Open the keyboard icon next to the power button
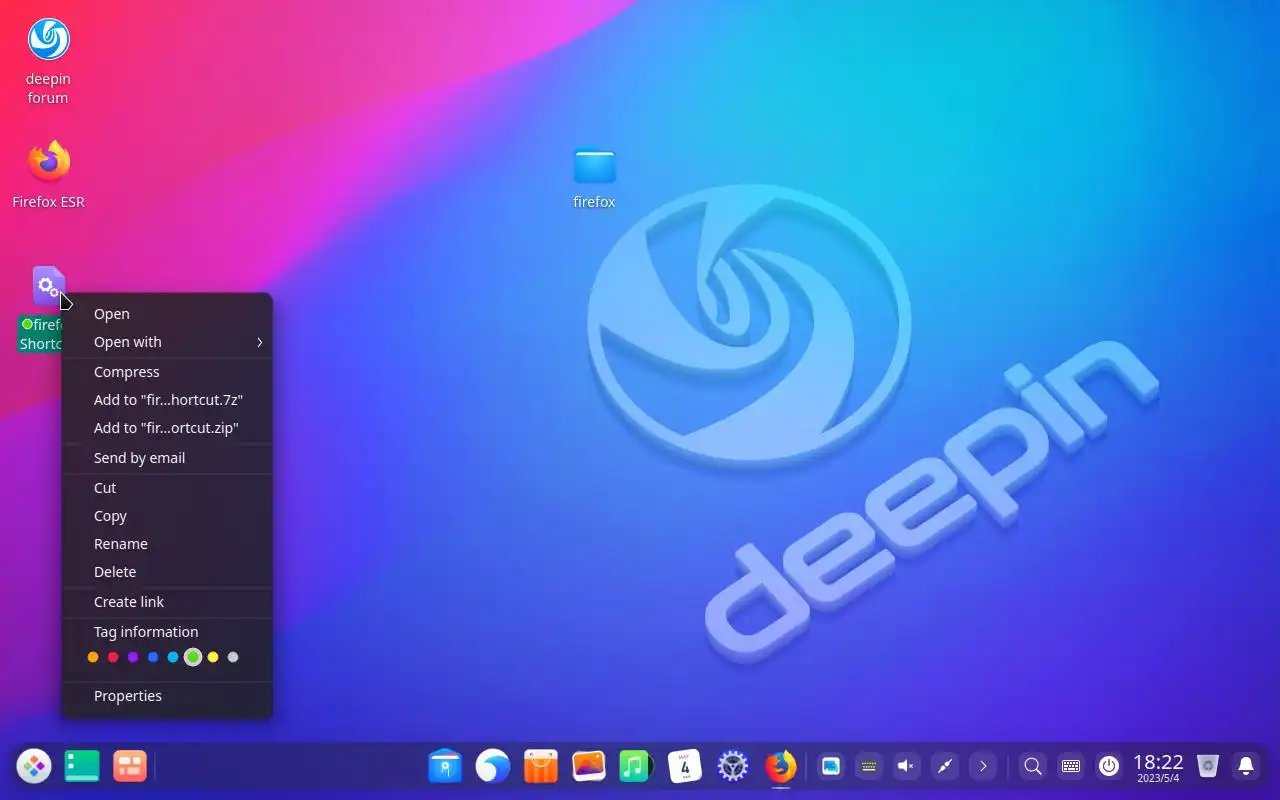This screenshot has height=800, width=1280. click(1071, 767)
